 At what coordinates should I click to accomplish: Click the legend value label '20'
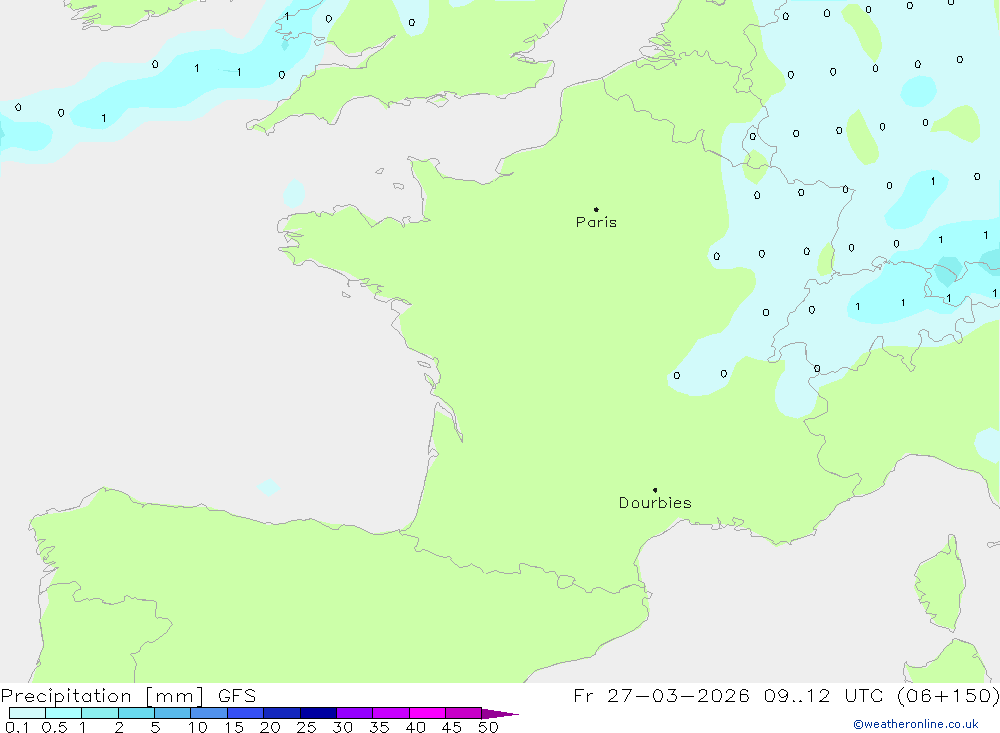[x=270, y=727]
